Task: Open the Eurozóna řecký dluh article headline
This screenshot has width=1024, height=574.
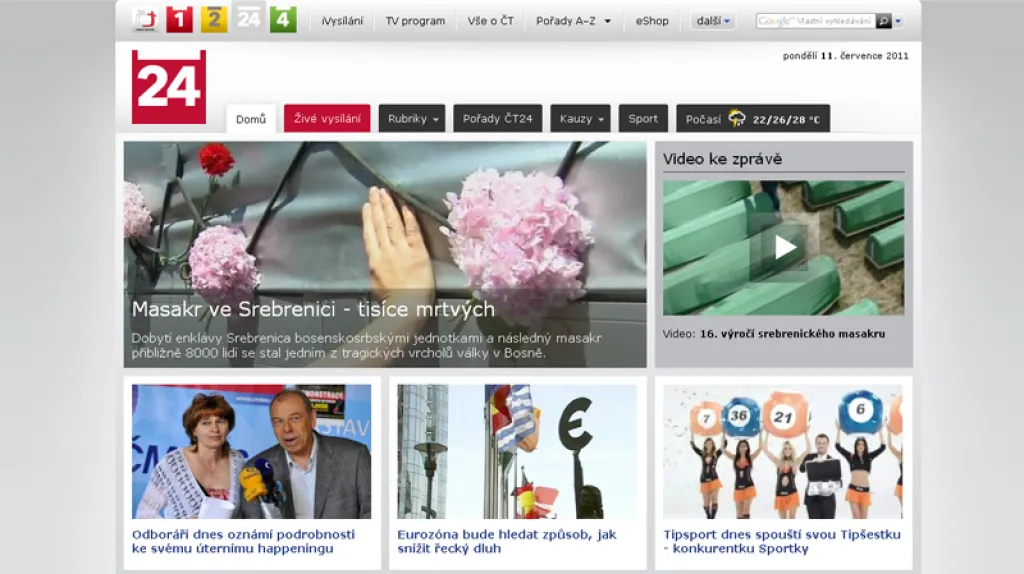Action: click(507, 541)
